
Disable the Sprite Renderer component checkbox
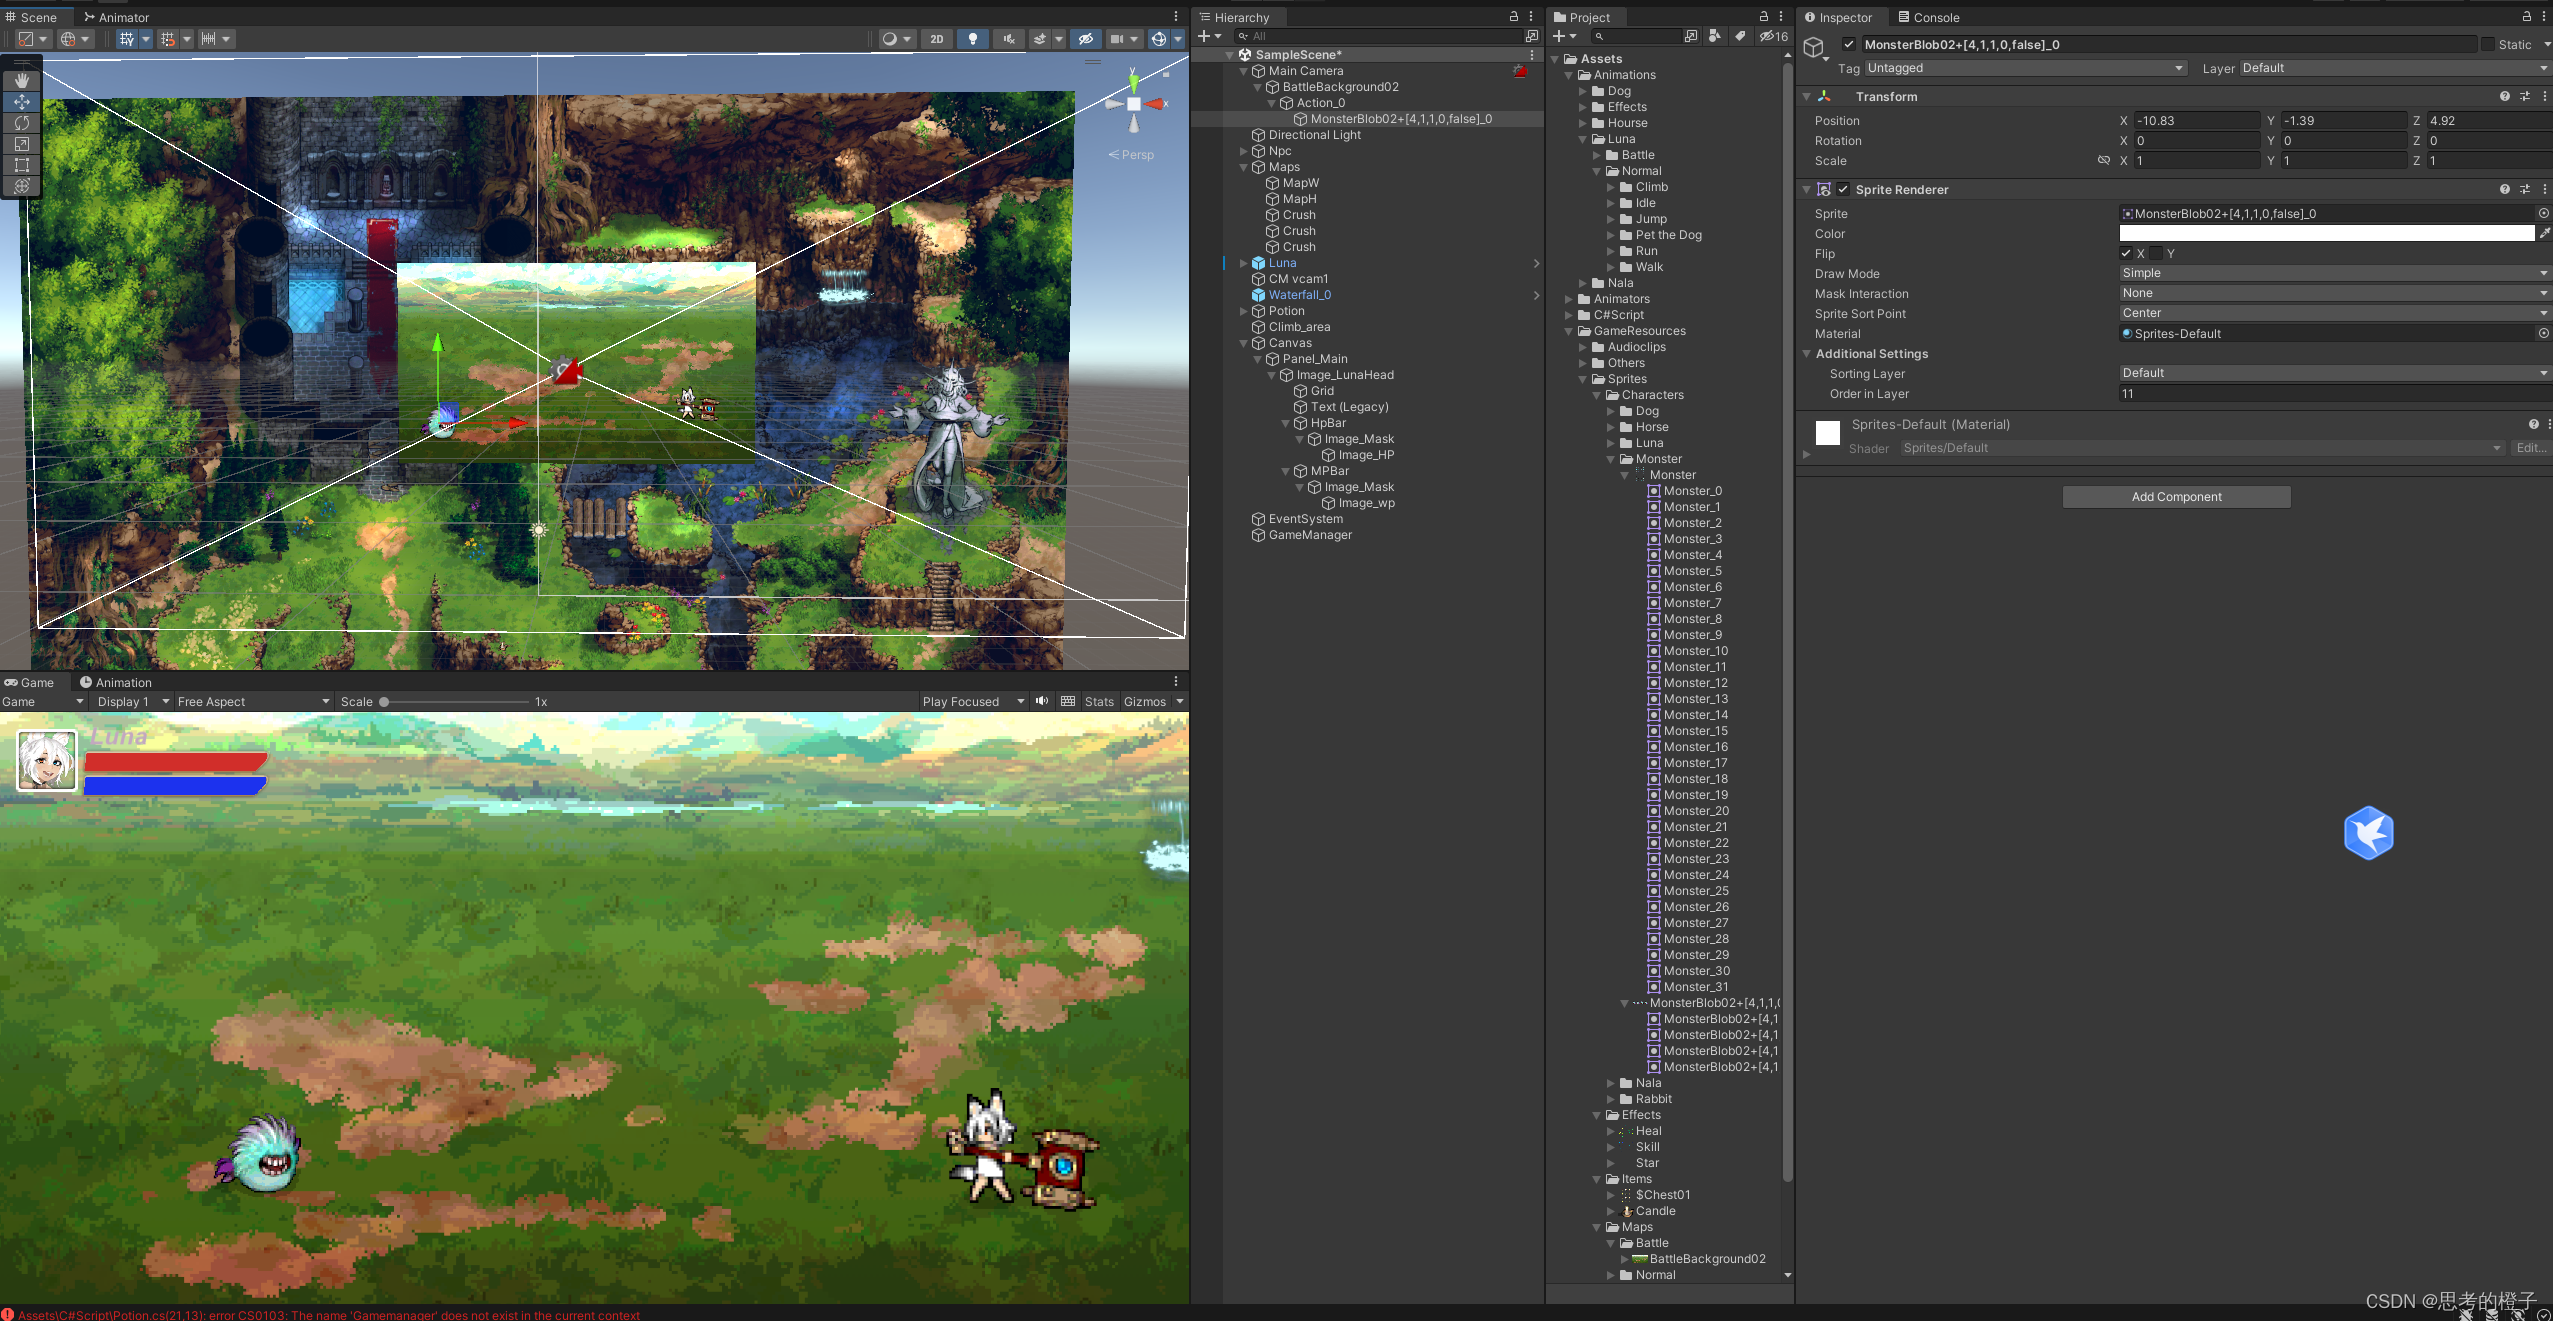(x=1843, y=190)
